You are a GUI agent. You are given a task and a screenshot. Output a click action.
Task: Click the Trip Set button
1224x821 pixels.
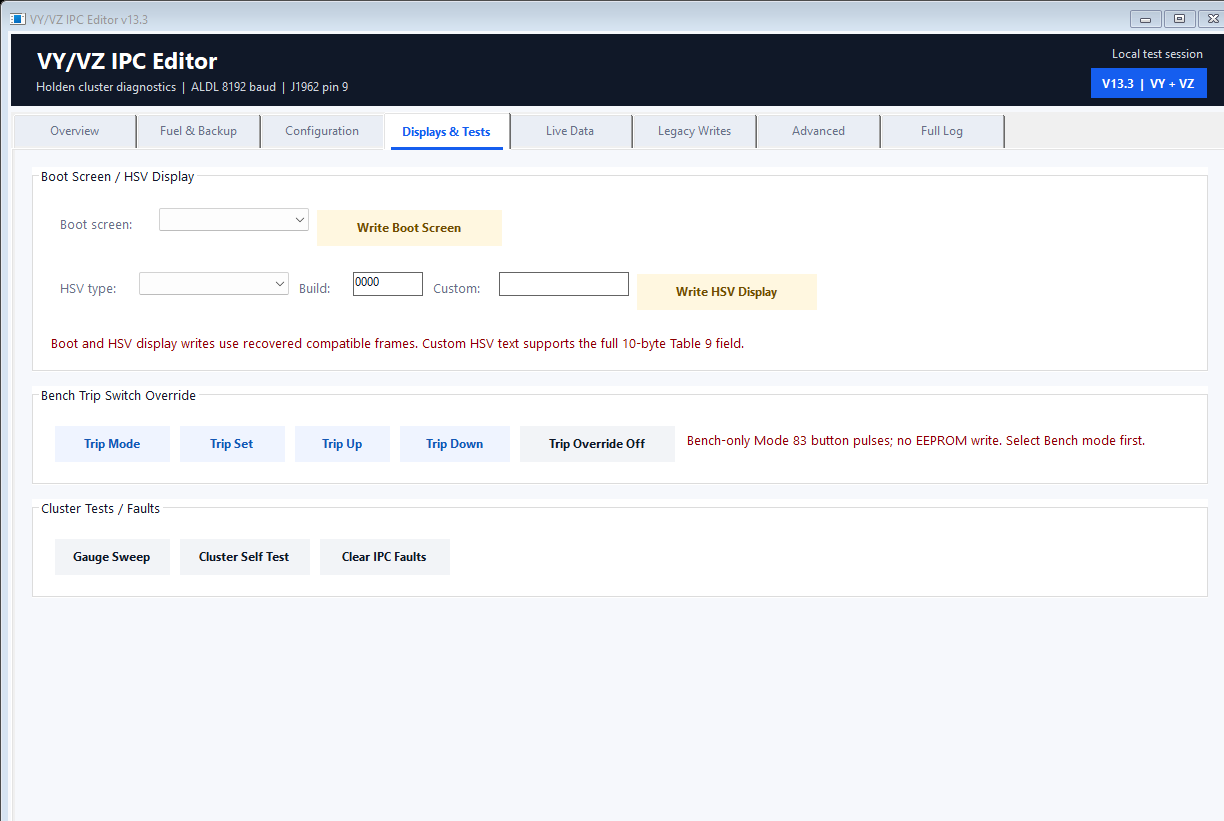[232, 444]
